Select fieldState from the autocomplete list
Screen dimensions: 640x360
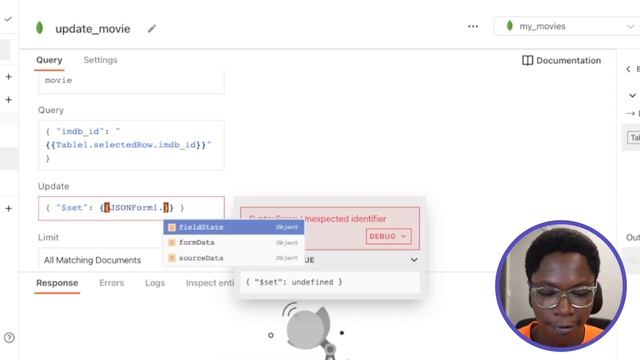click(x=233, y=227)
